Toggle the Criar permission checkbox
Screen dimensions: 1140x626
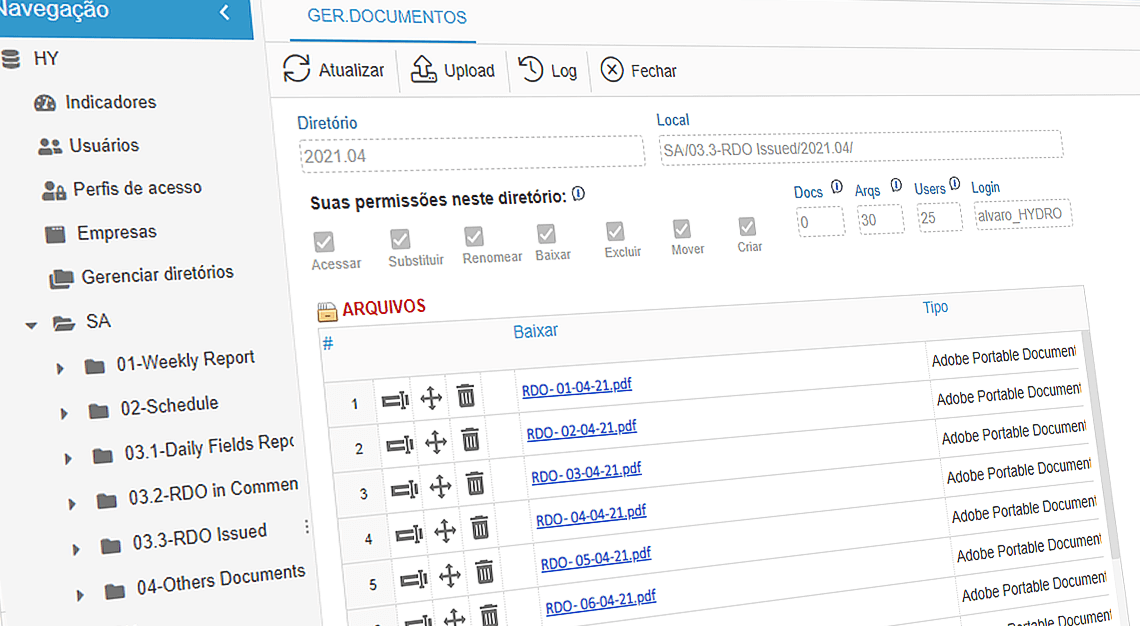[746, 227]
